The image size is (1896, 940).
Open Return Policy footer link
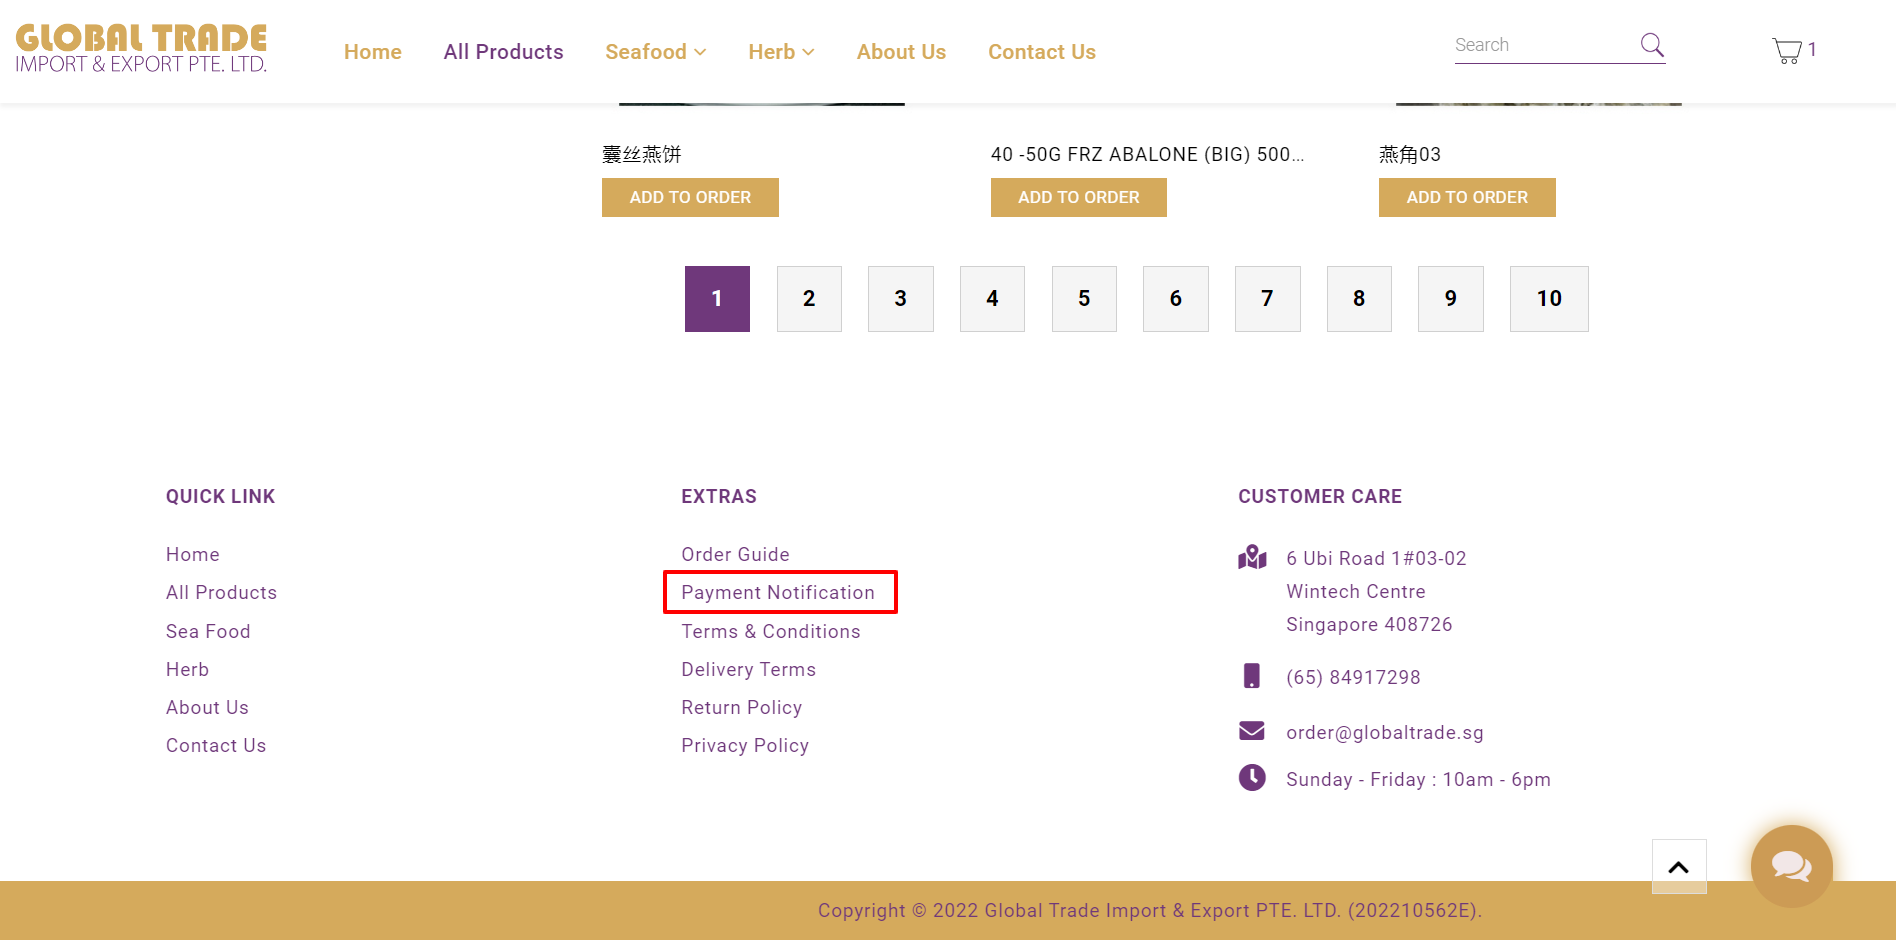point(741,708)
